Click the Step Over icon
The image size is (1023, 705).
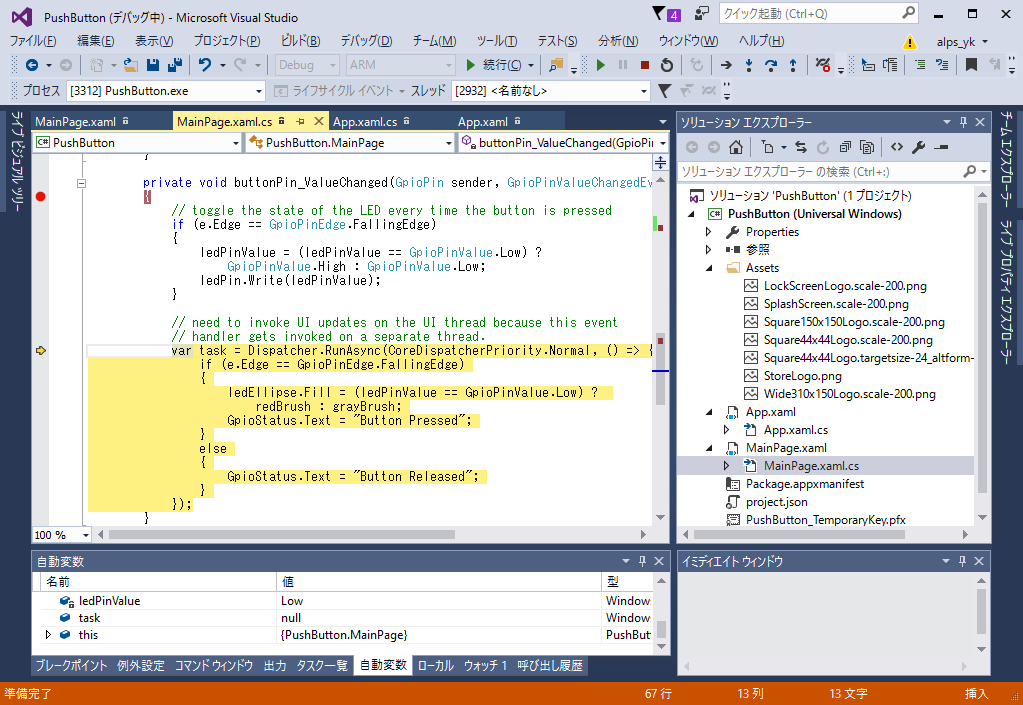771,65
